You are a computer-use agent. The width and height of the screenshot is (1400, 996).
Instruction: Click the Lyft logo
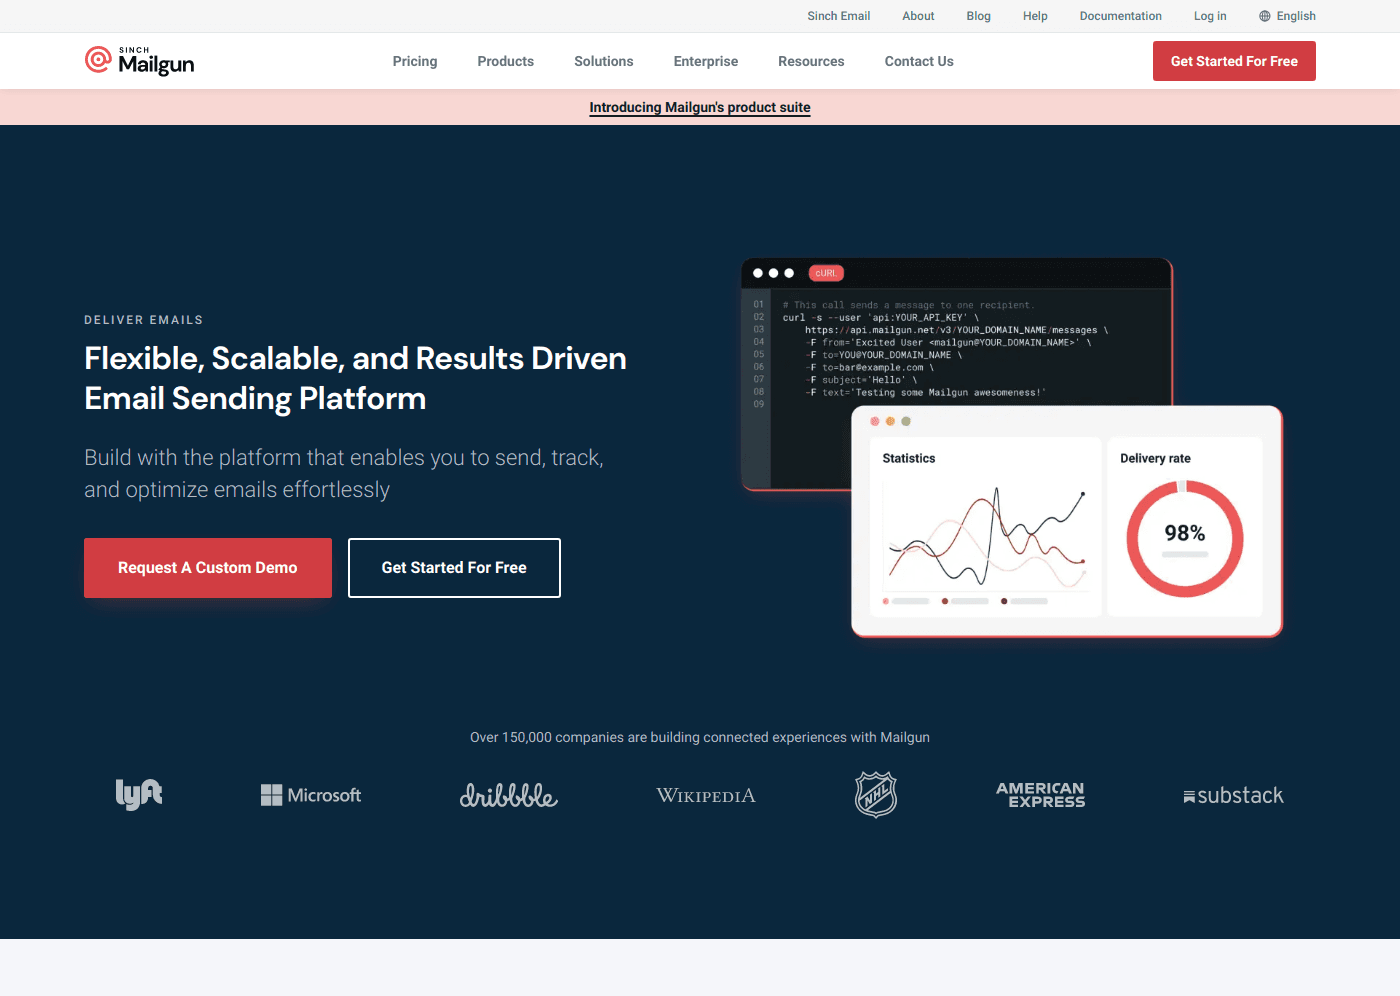coord(139,795)
